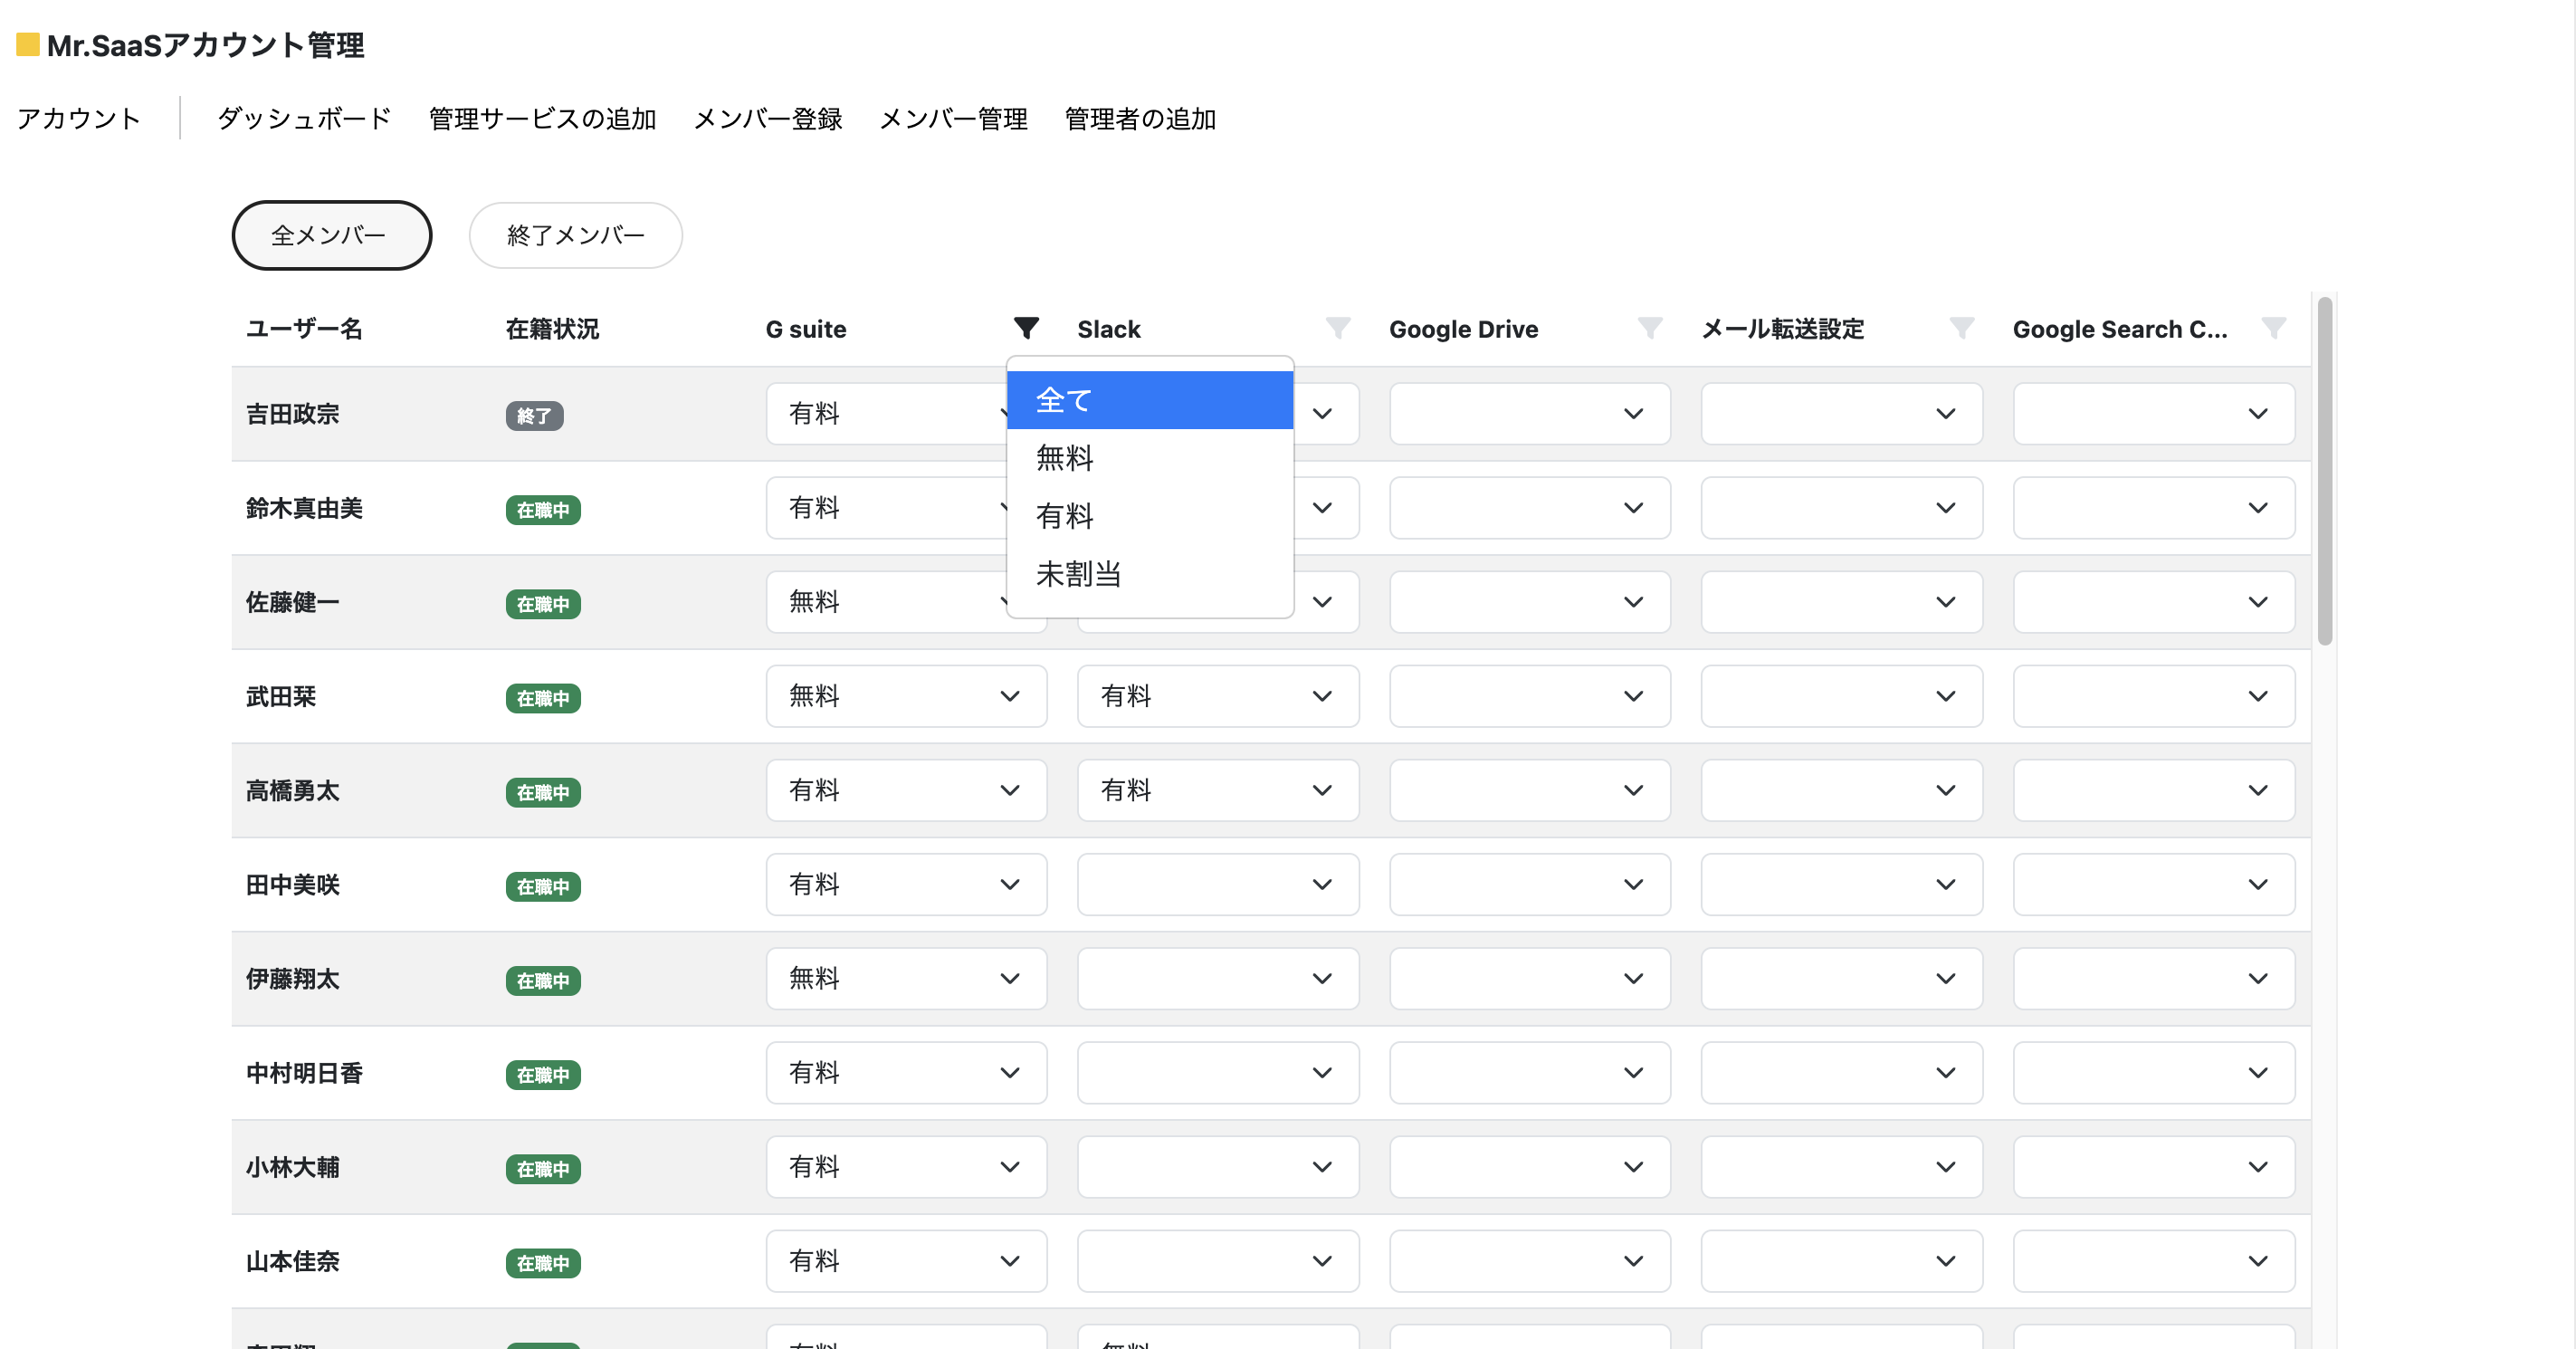Open G suite dropdown for 山本佳奈

tap(906, 1260)
